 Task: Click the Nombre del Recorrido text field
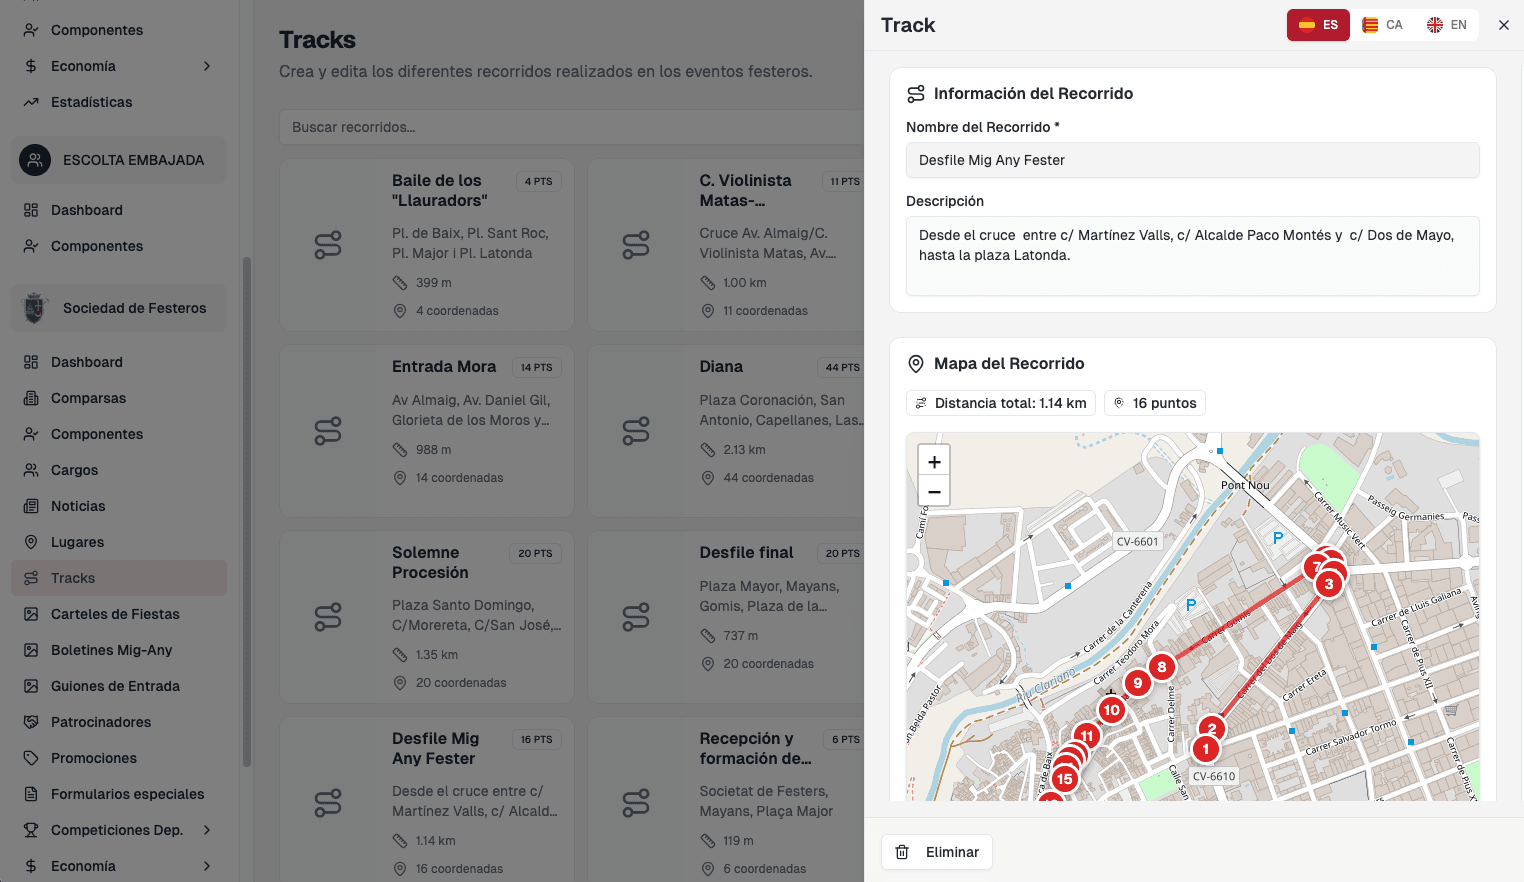tap(1192, 160)
